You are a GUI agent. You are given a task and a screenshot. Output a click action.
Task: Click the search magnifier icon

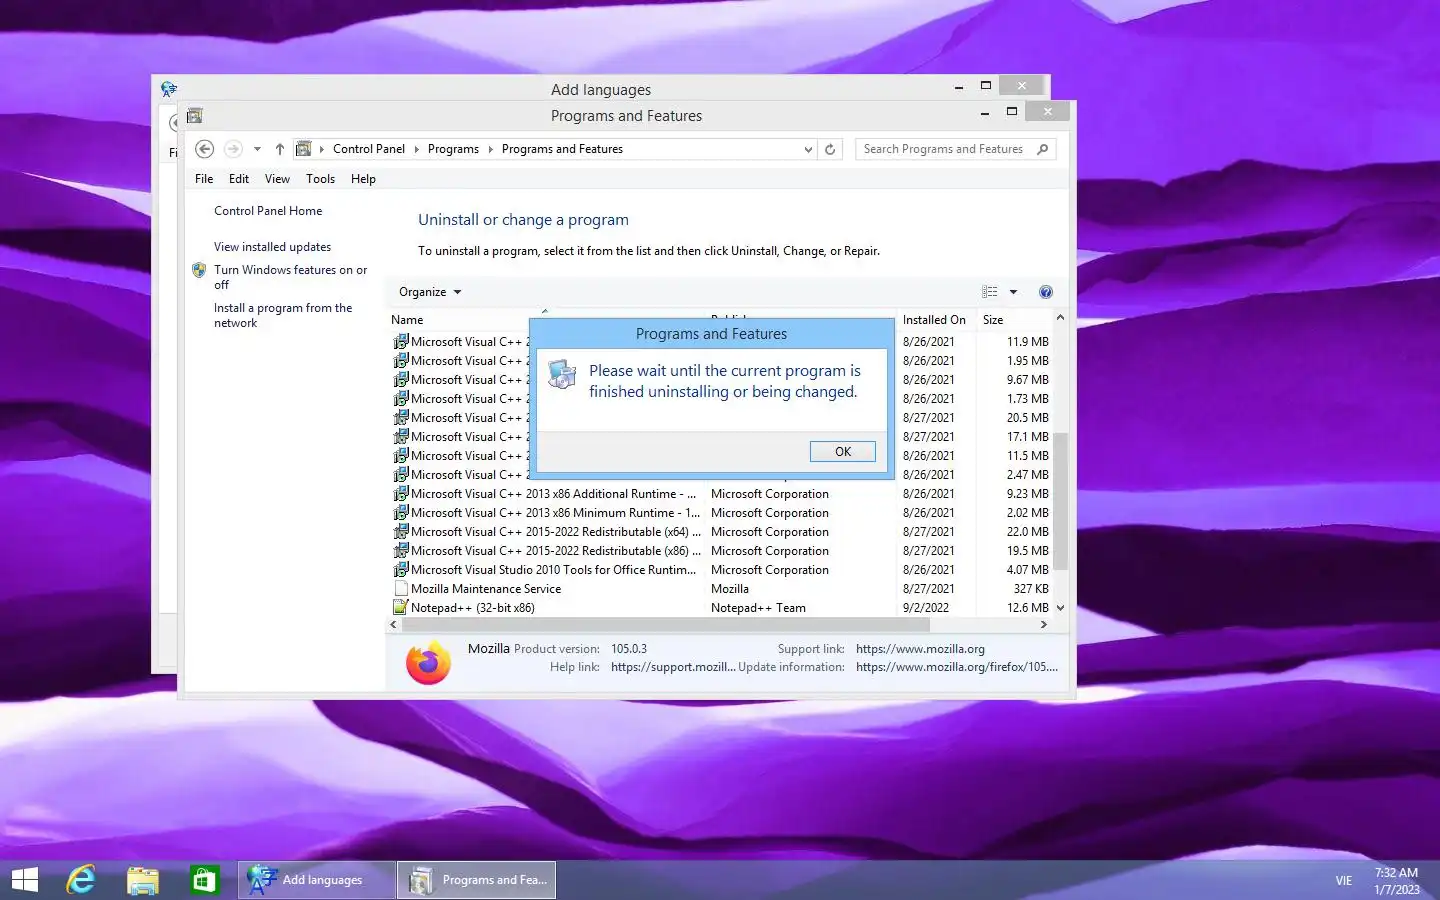point(1043,149)
